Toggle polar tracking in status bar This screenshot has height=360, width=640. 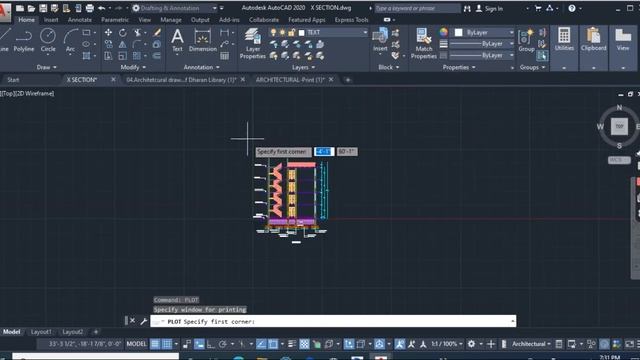(222, 344)
